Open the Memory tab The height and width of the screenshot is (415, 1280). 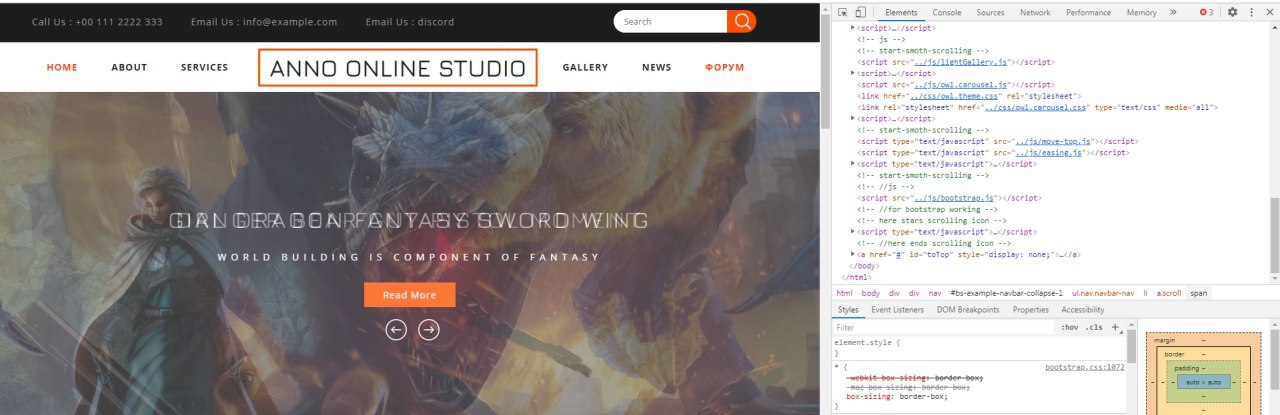click(1141, 12)
